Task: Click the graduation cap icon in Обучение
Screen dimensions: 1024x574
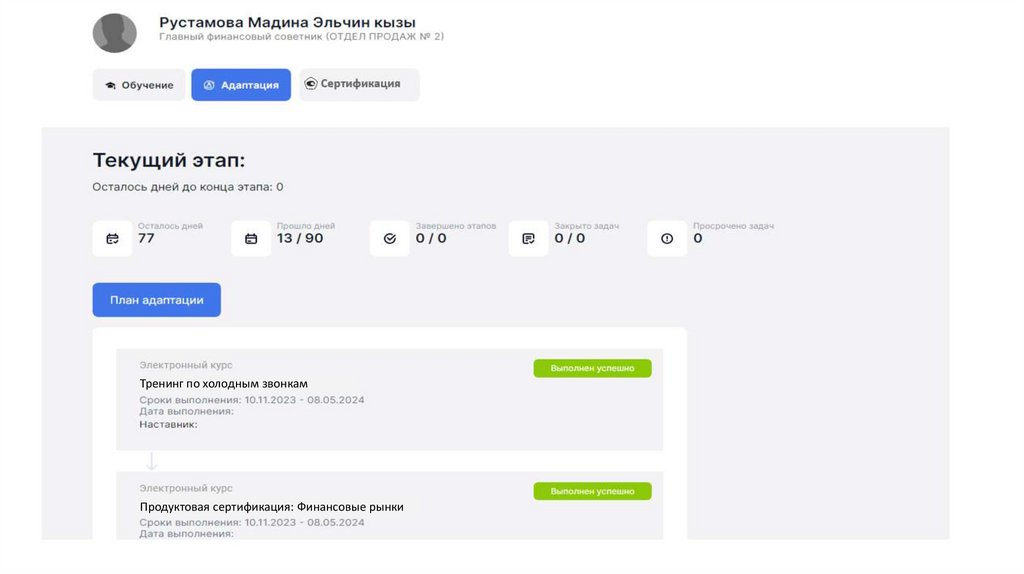Action: (x=110, y=85)
